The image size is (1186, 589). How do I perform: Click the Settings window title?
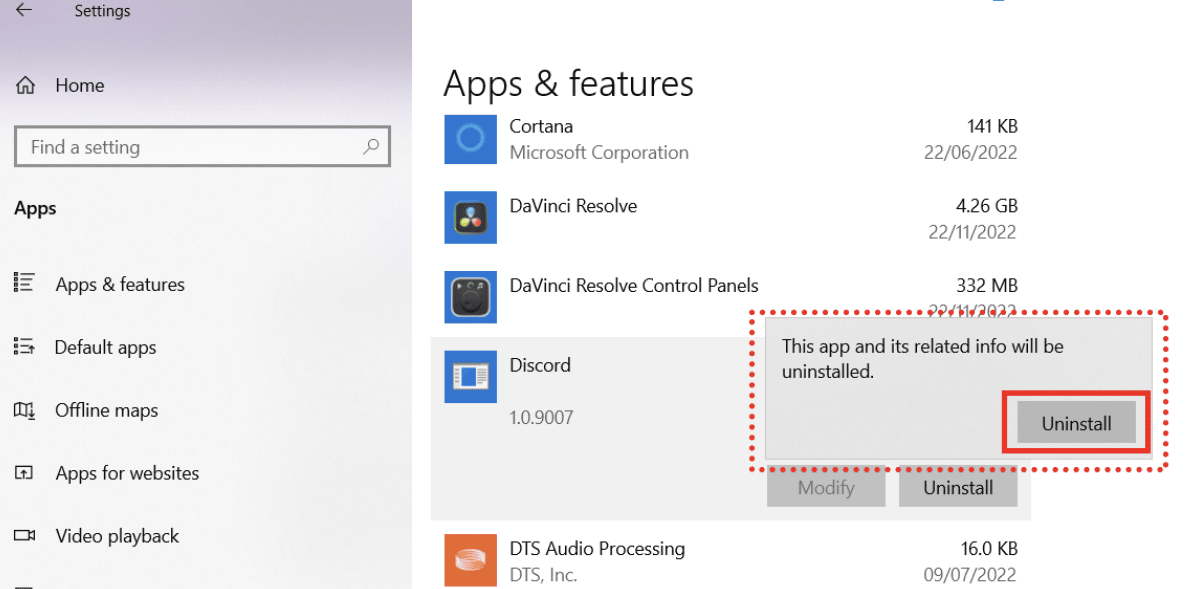(x=102, y=11)
